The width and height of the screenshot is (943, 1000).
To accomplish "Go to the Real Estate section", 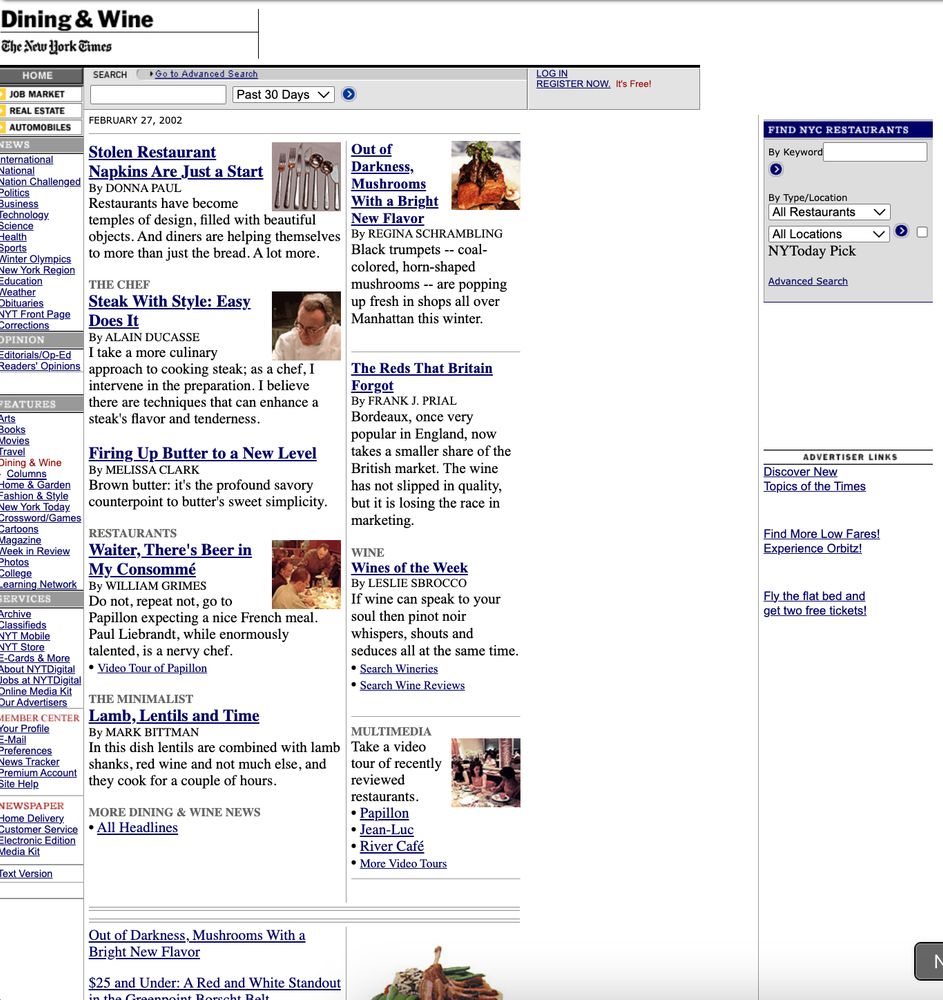I will (x=41, y=110).
